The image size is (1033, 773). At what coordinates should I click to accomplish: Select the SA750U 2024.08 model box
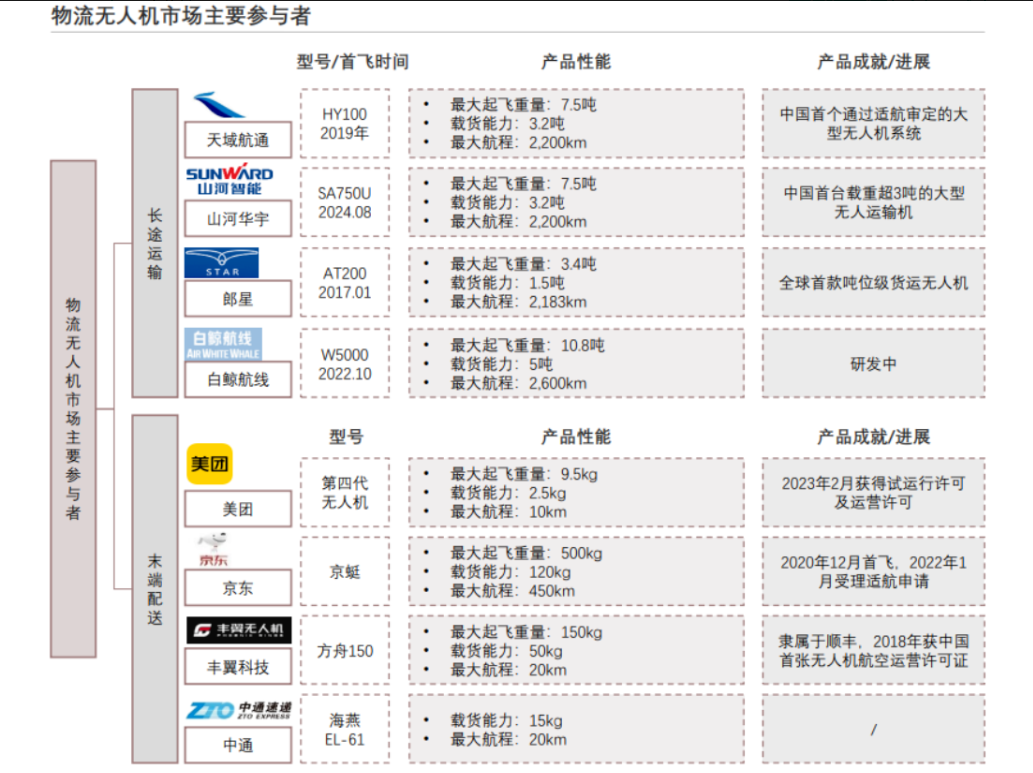[x=345, y=202]
